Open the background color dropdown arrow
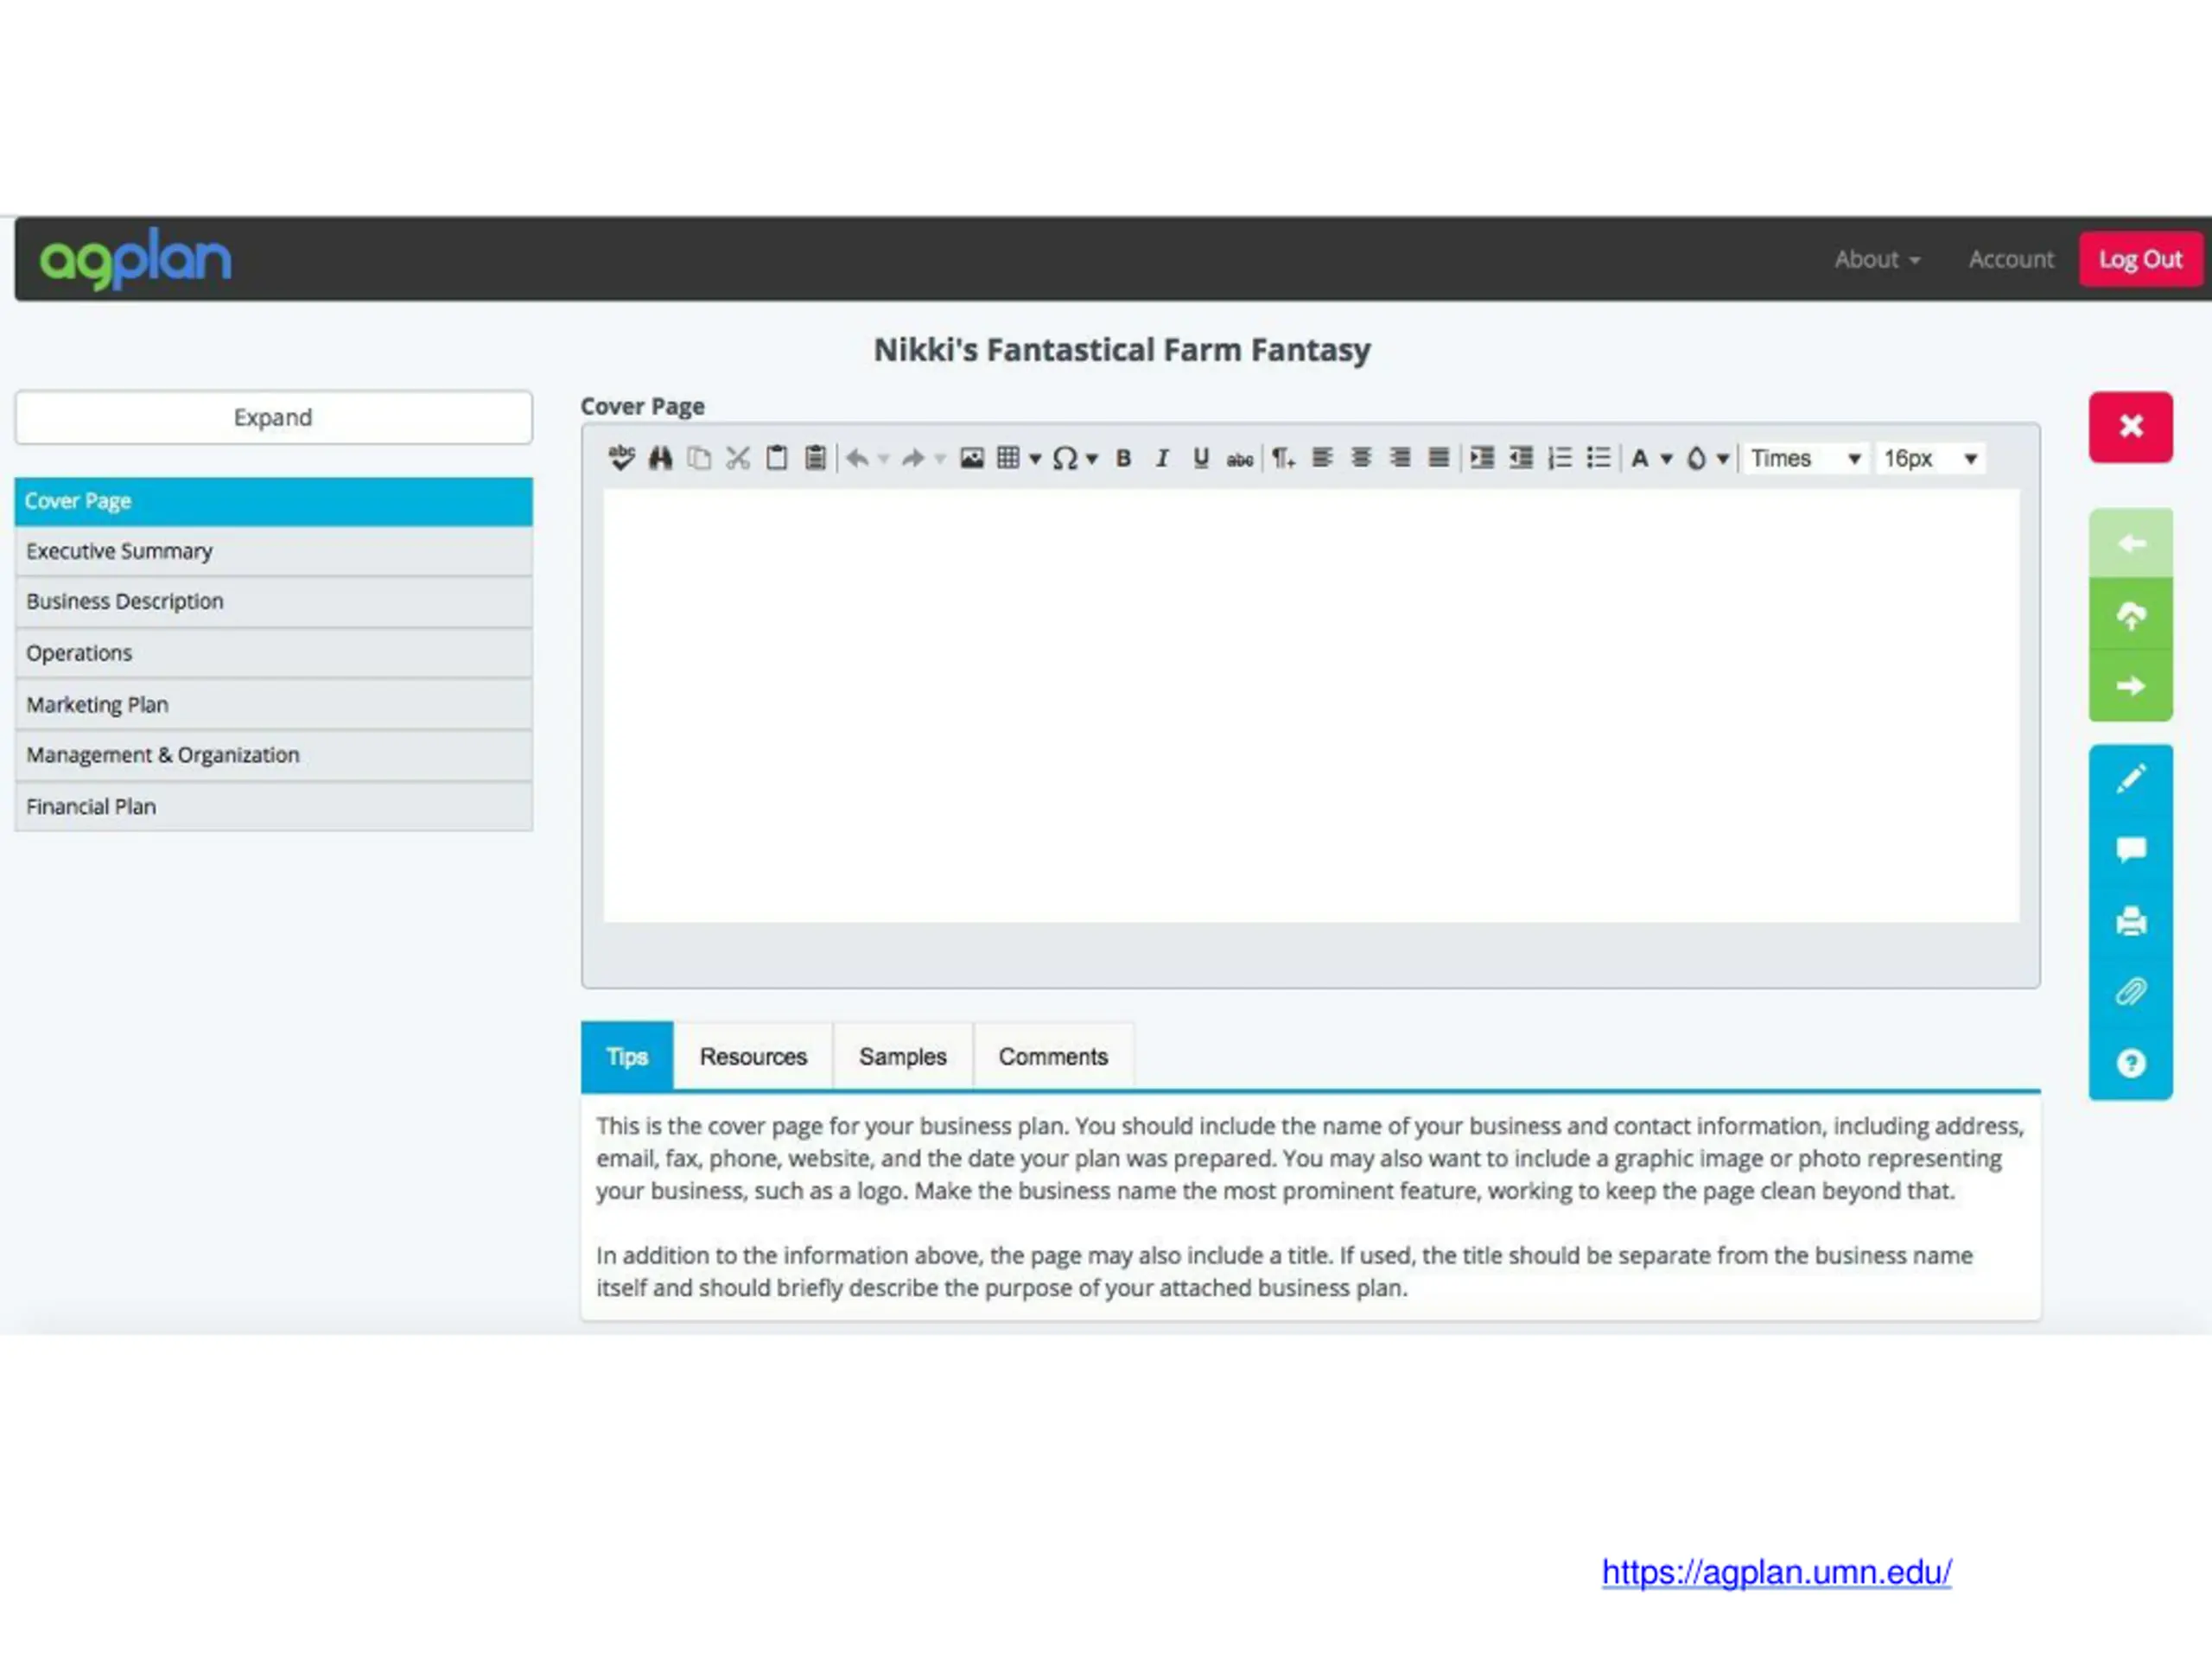Image resolution: width=2212 pixels, height=1659 pixels. (x=1723, y=459)
